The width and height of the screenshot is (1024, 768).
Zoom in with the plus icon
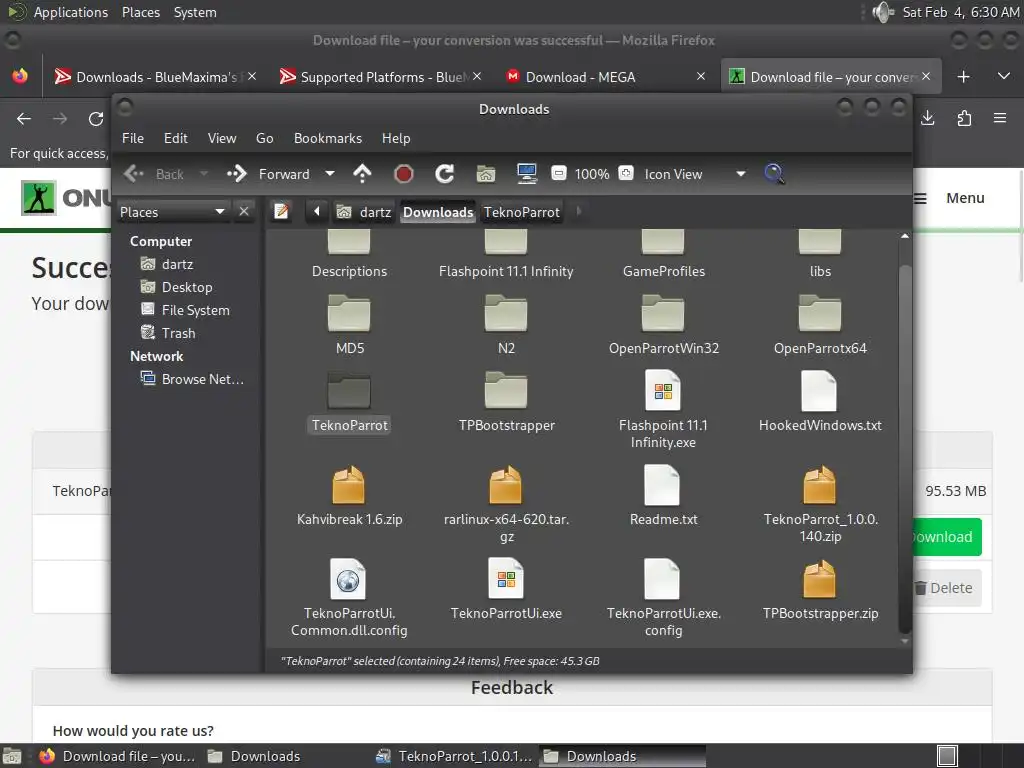[626, 173]
